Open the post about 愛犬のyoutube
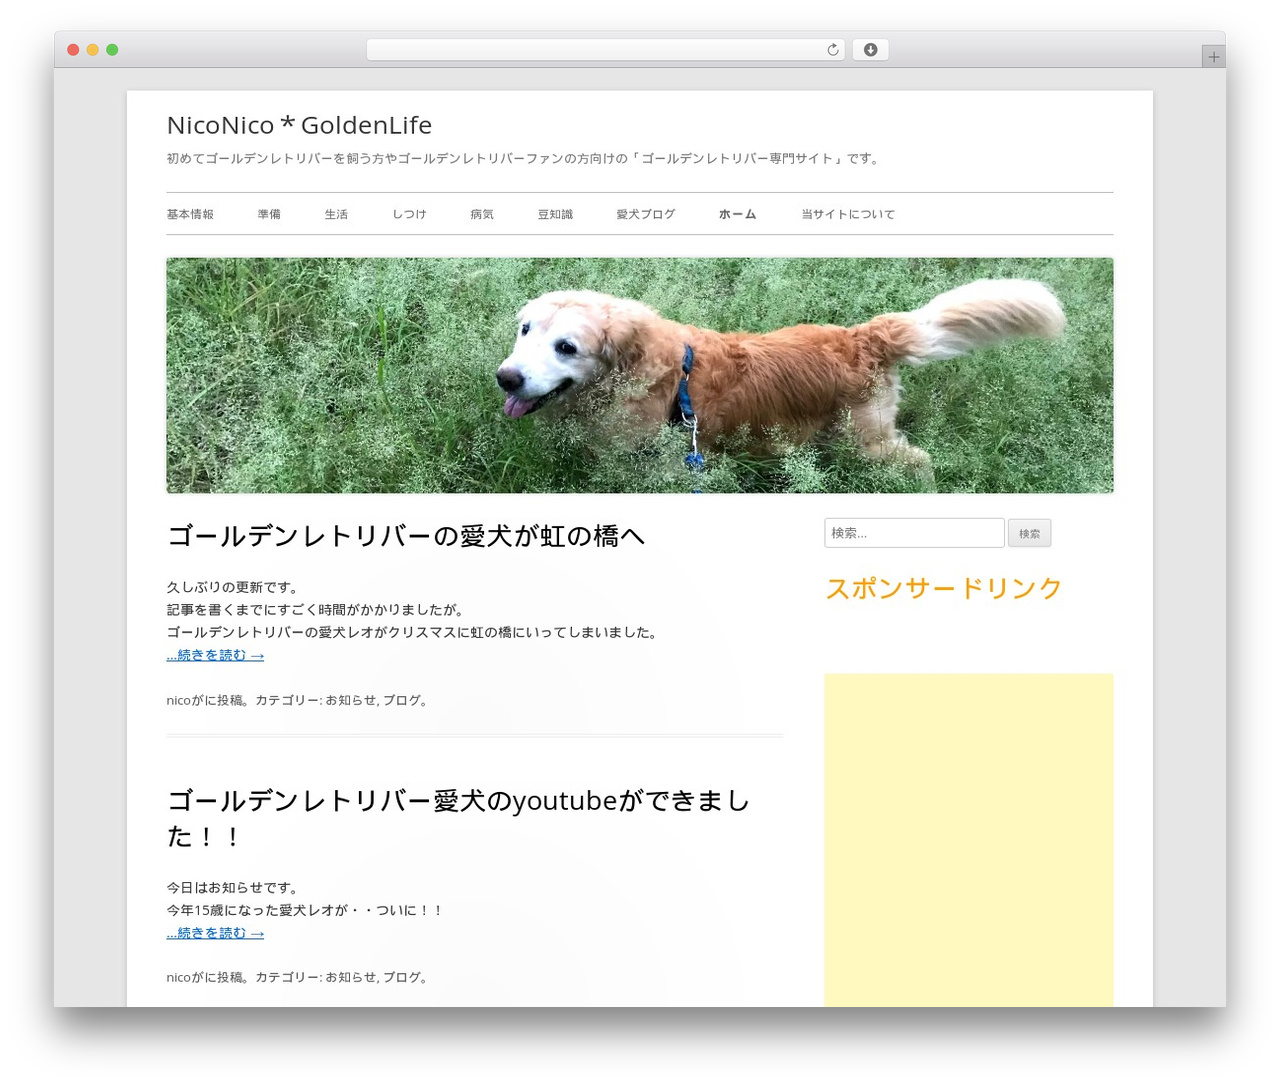 tap(458, 818)
